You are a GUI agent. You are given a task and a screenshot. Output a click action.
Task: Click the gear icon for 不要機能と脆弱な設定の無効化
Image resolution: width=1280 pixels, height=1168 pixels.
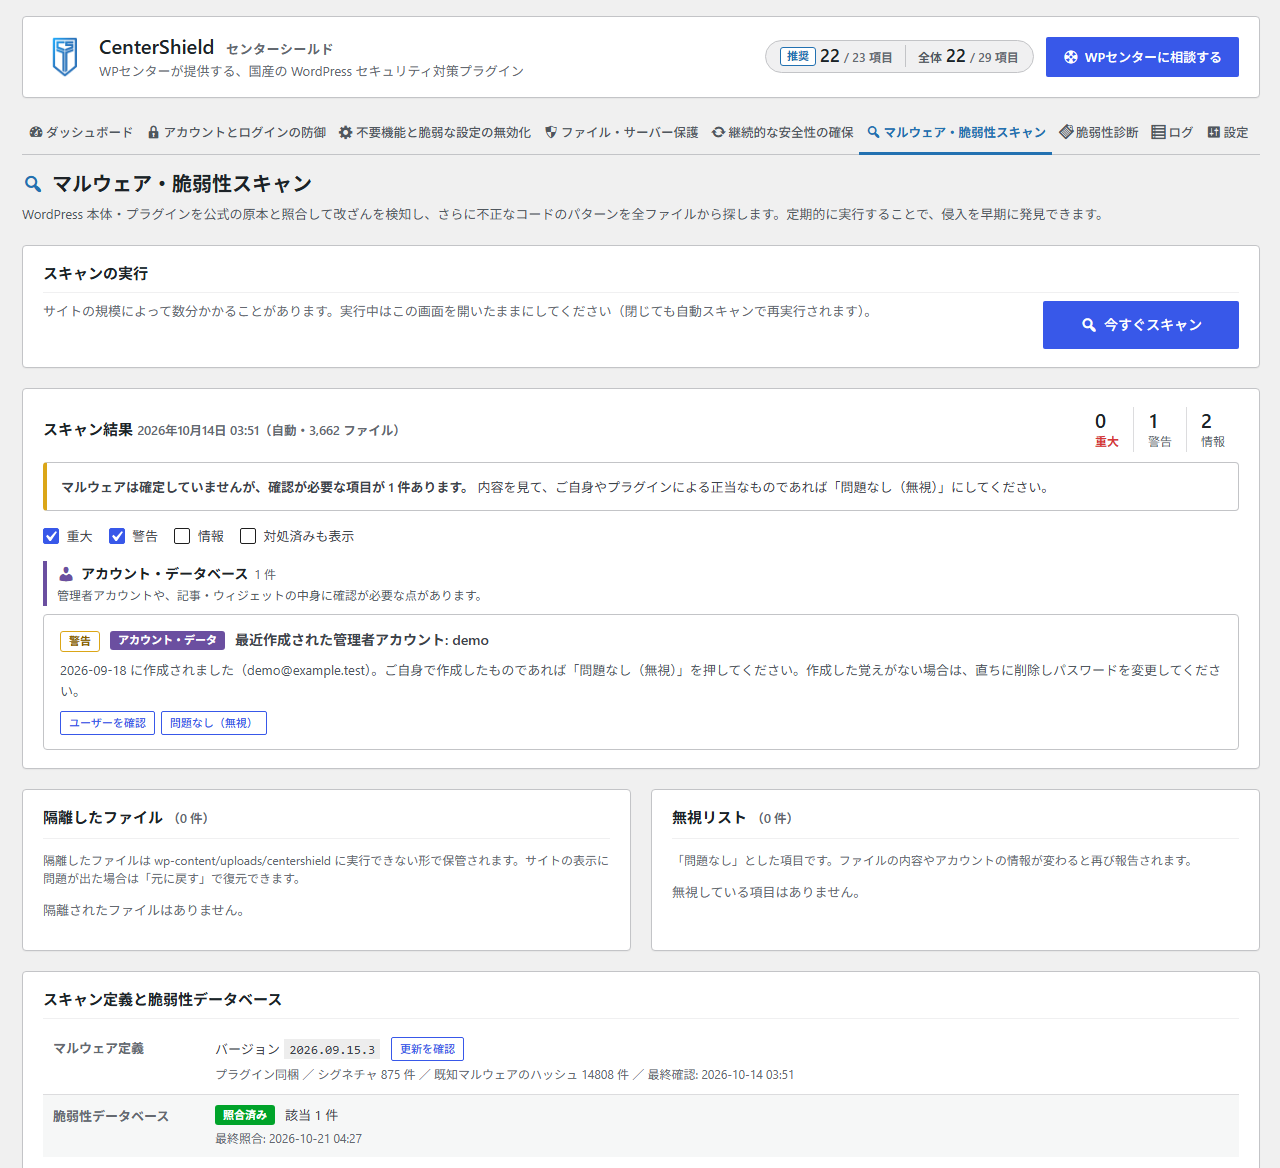pos(345,132)
